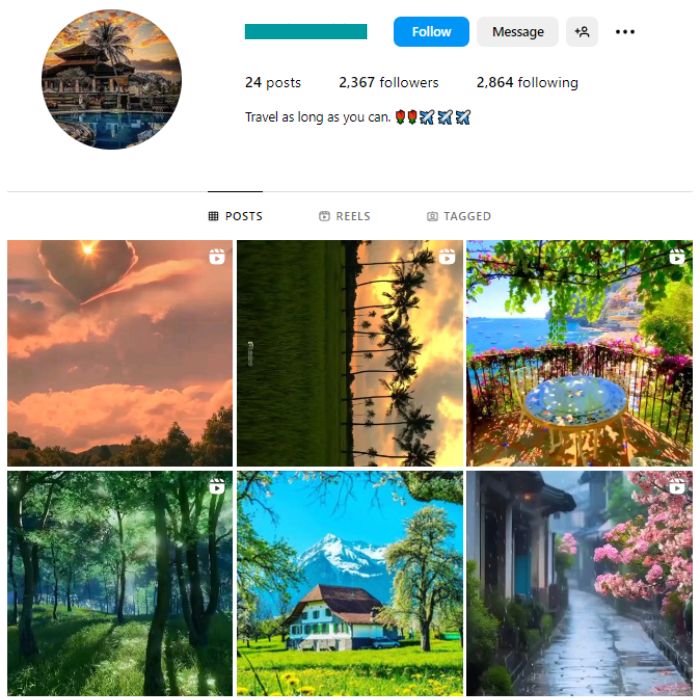Click the profile picture of the resort
Viewport: 700px width, 700px height.
coord(112,79)
